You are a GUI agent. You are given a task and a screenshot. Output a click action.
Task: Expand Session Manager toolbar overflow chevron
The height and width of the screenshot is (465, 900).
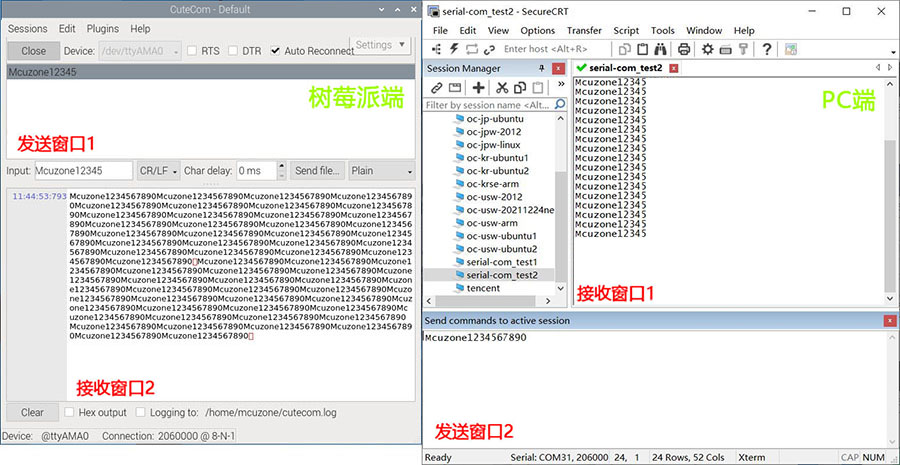[x=561, y=85]
